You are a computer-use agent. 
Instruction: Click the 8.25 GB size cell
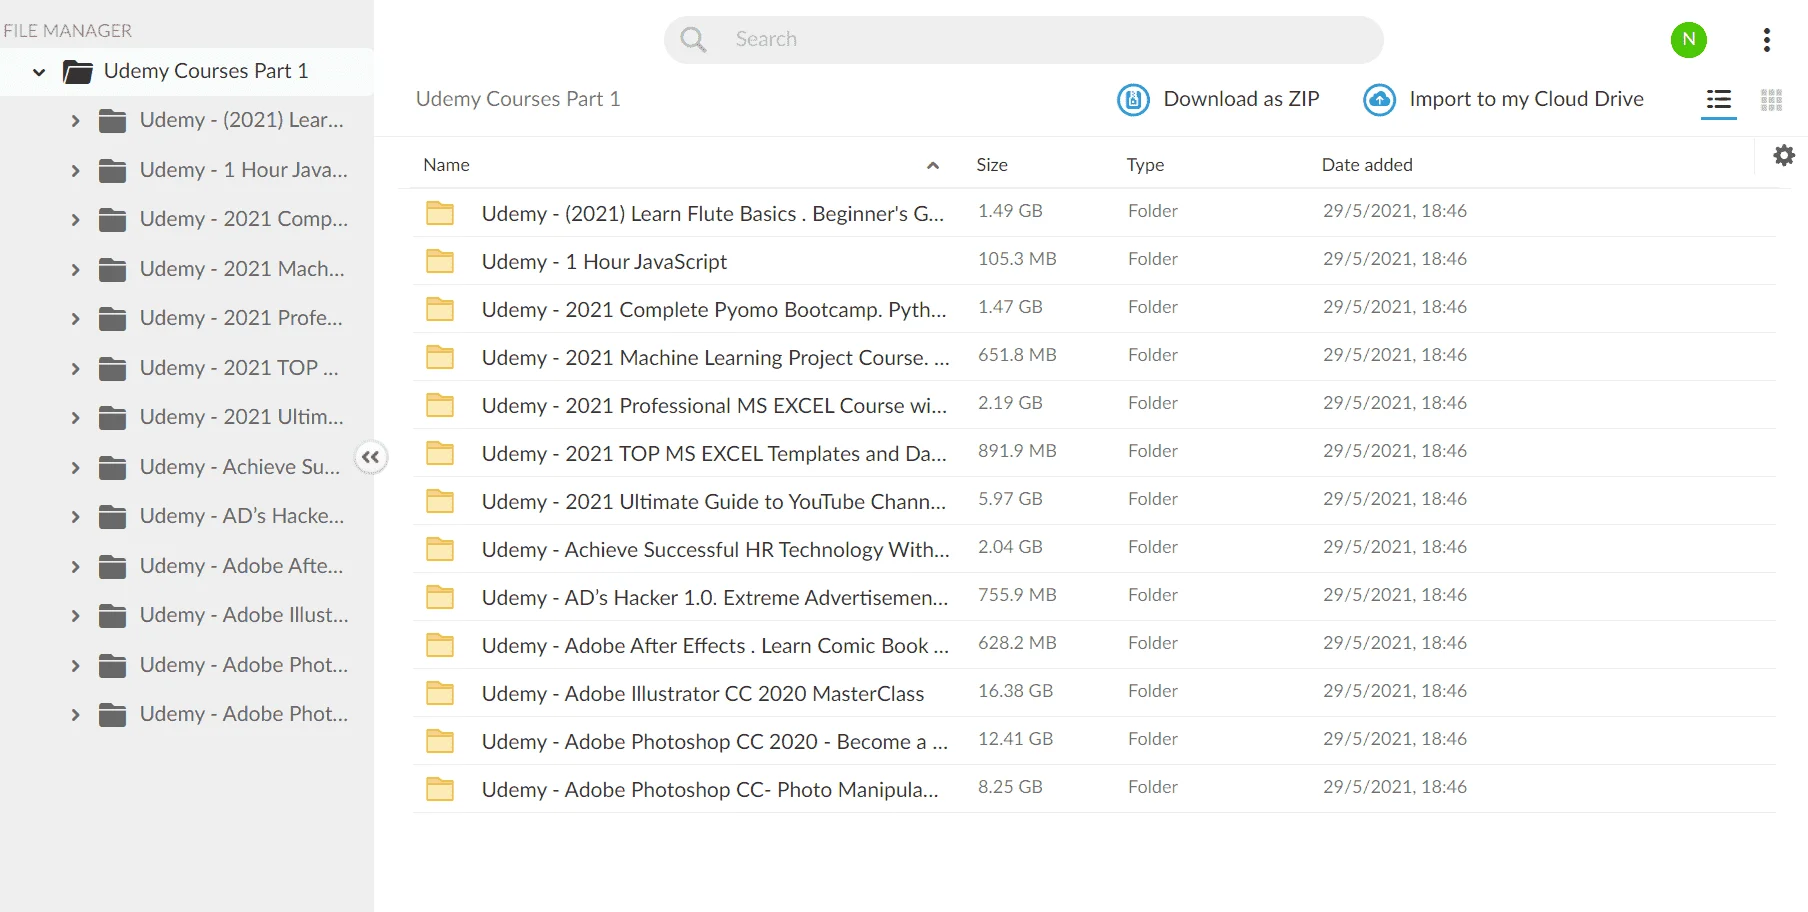coord(1010,787)
